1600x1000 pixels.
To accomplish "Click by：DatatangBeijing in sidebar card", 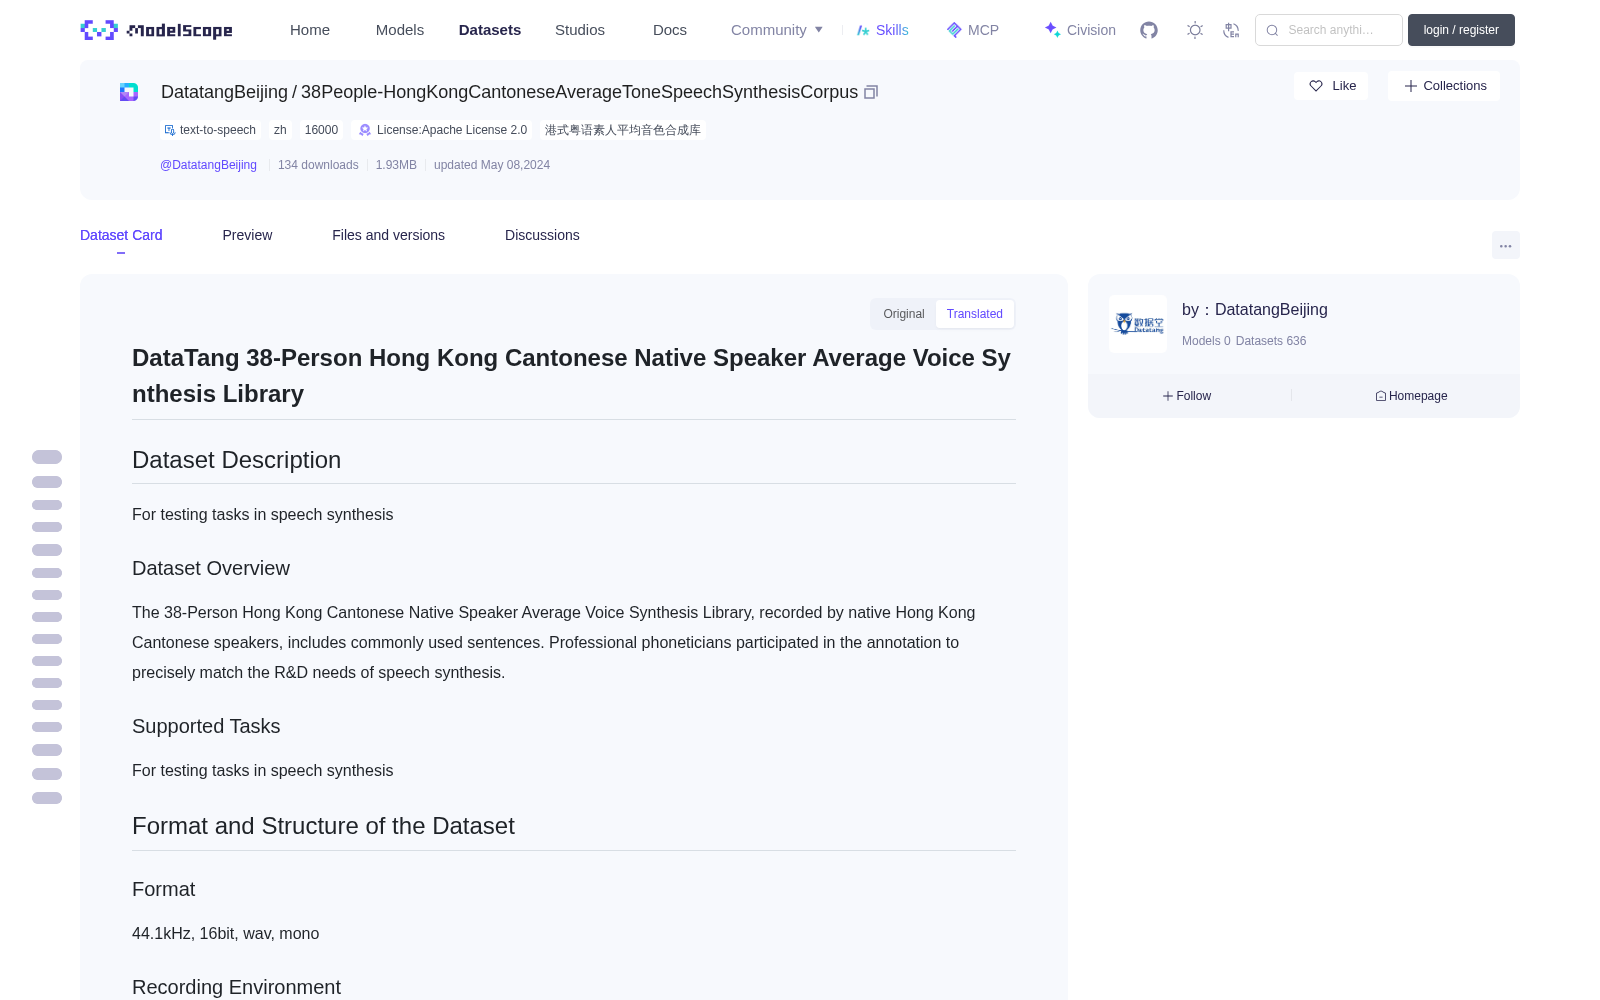I will pyautogui.click(x=1255, y=310).
